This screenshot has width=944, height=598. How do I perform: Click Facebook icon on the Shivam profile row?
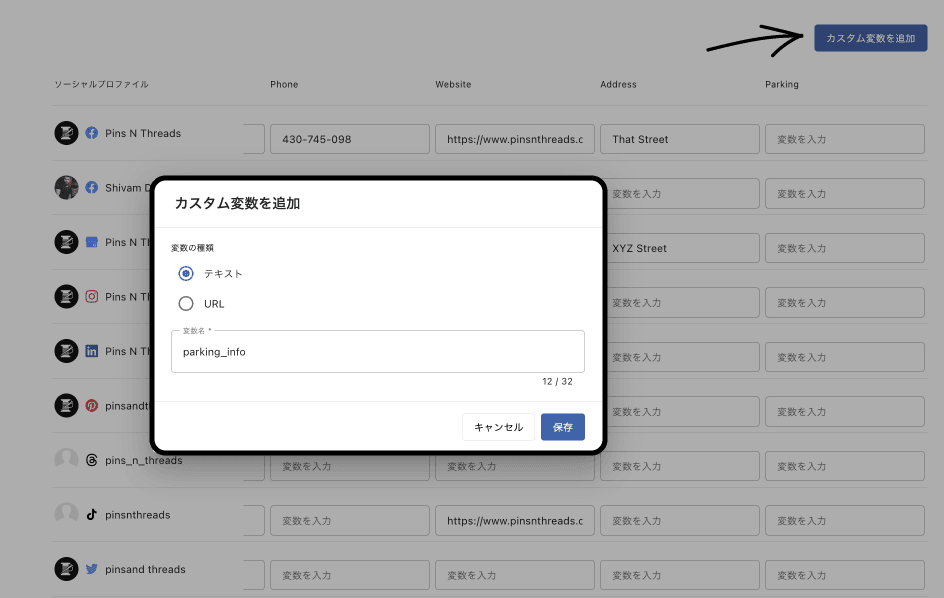tap(92, 188)
